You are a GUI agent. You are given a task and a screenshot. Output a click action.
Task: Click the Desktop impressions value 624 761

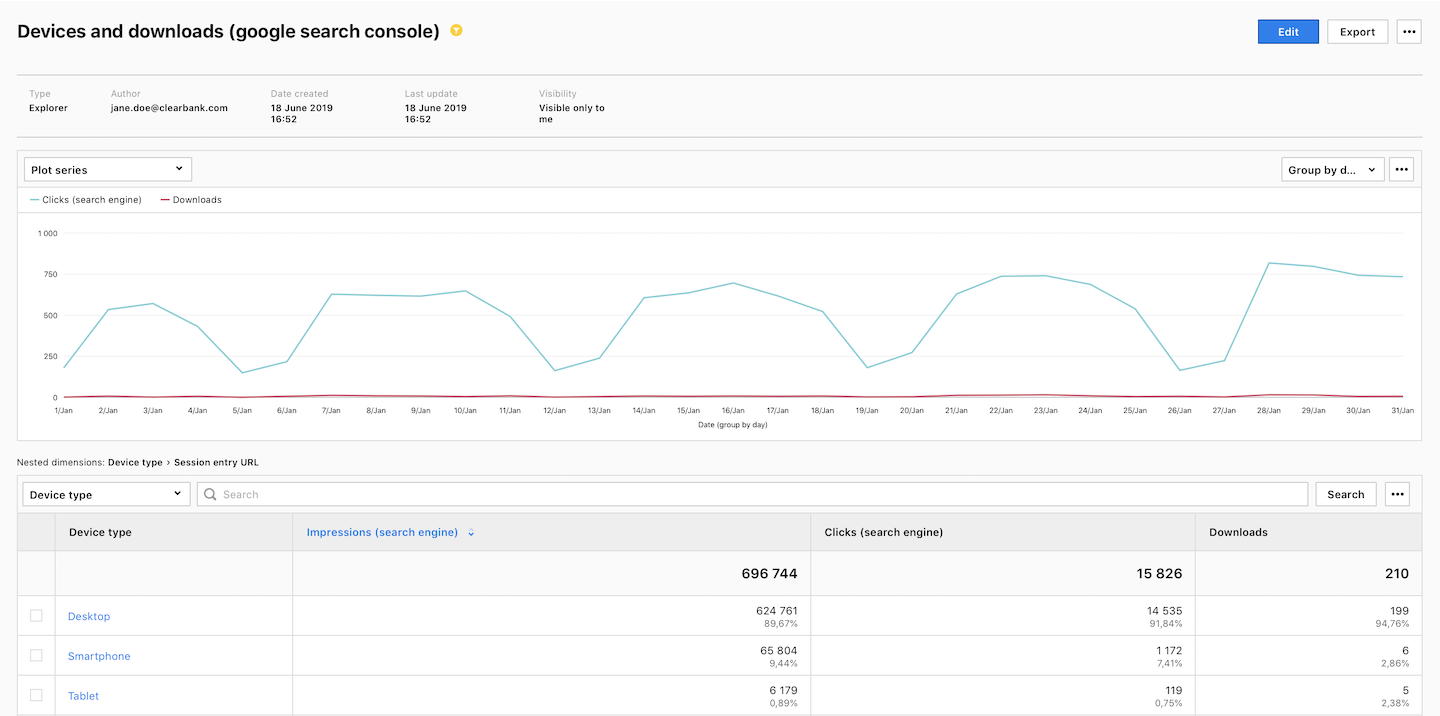pyautogui.click(x=776, y=610)
